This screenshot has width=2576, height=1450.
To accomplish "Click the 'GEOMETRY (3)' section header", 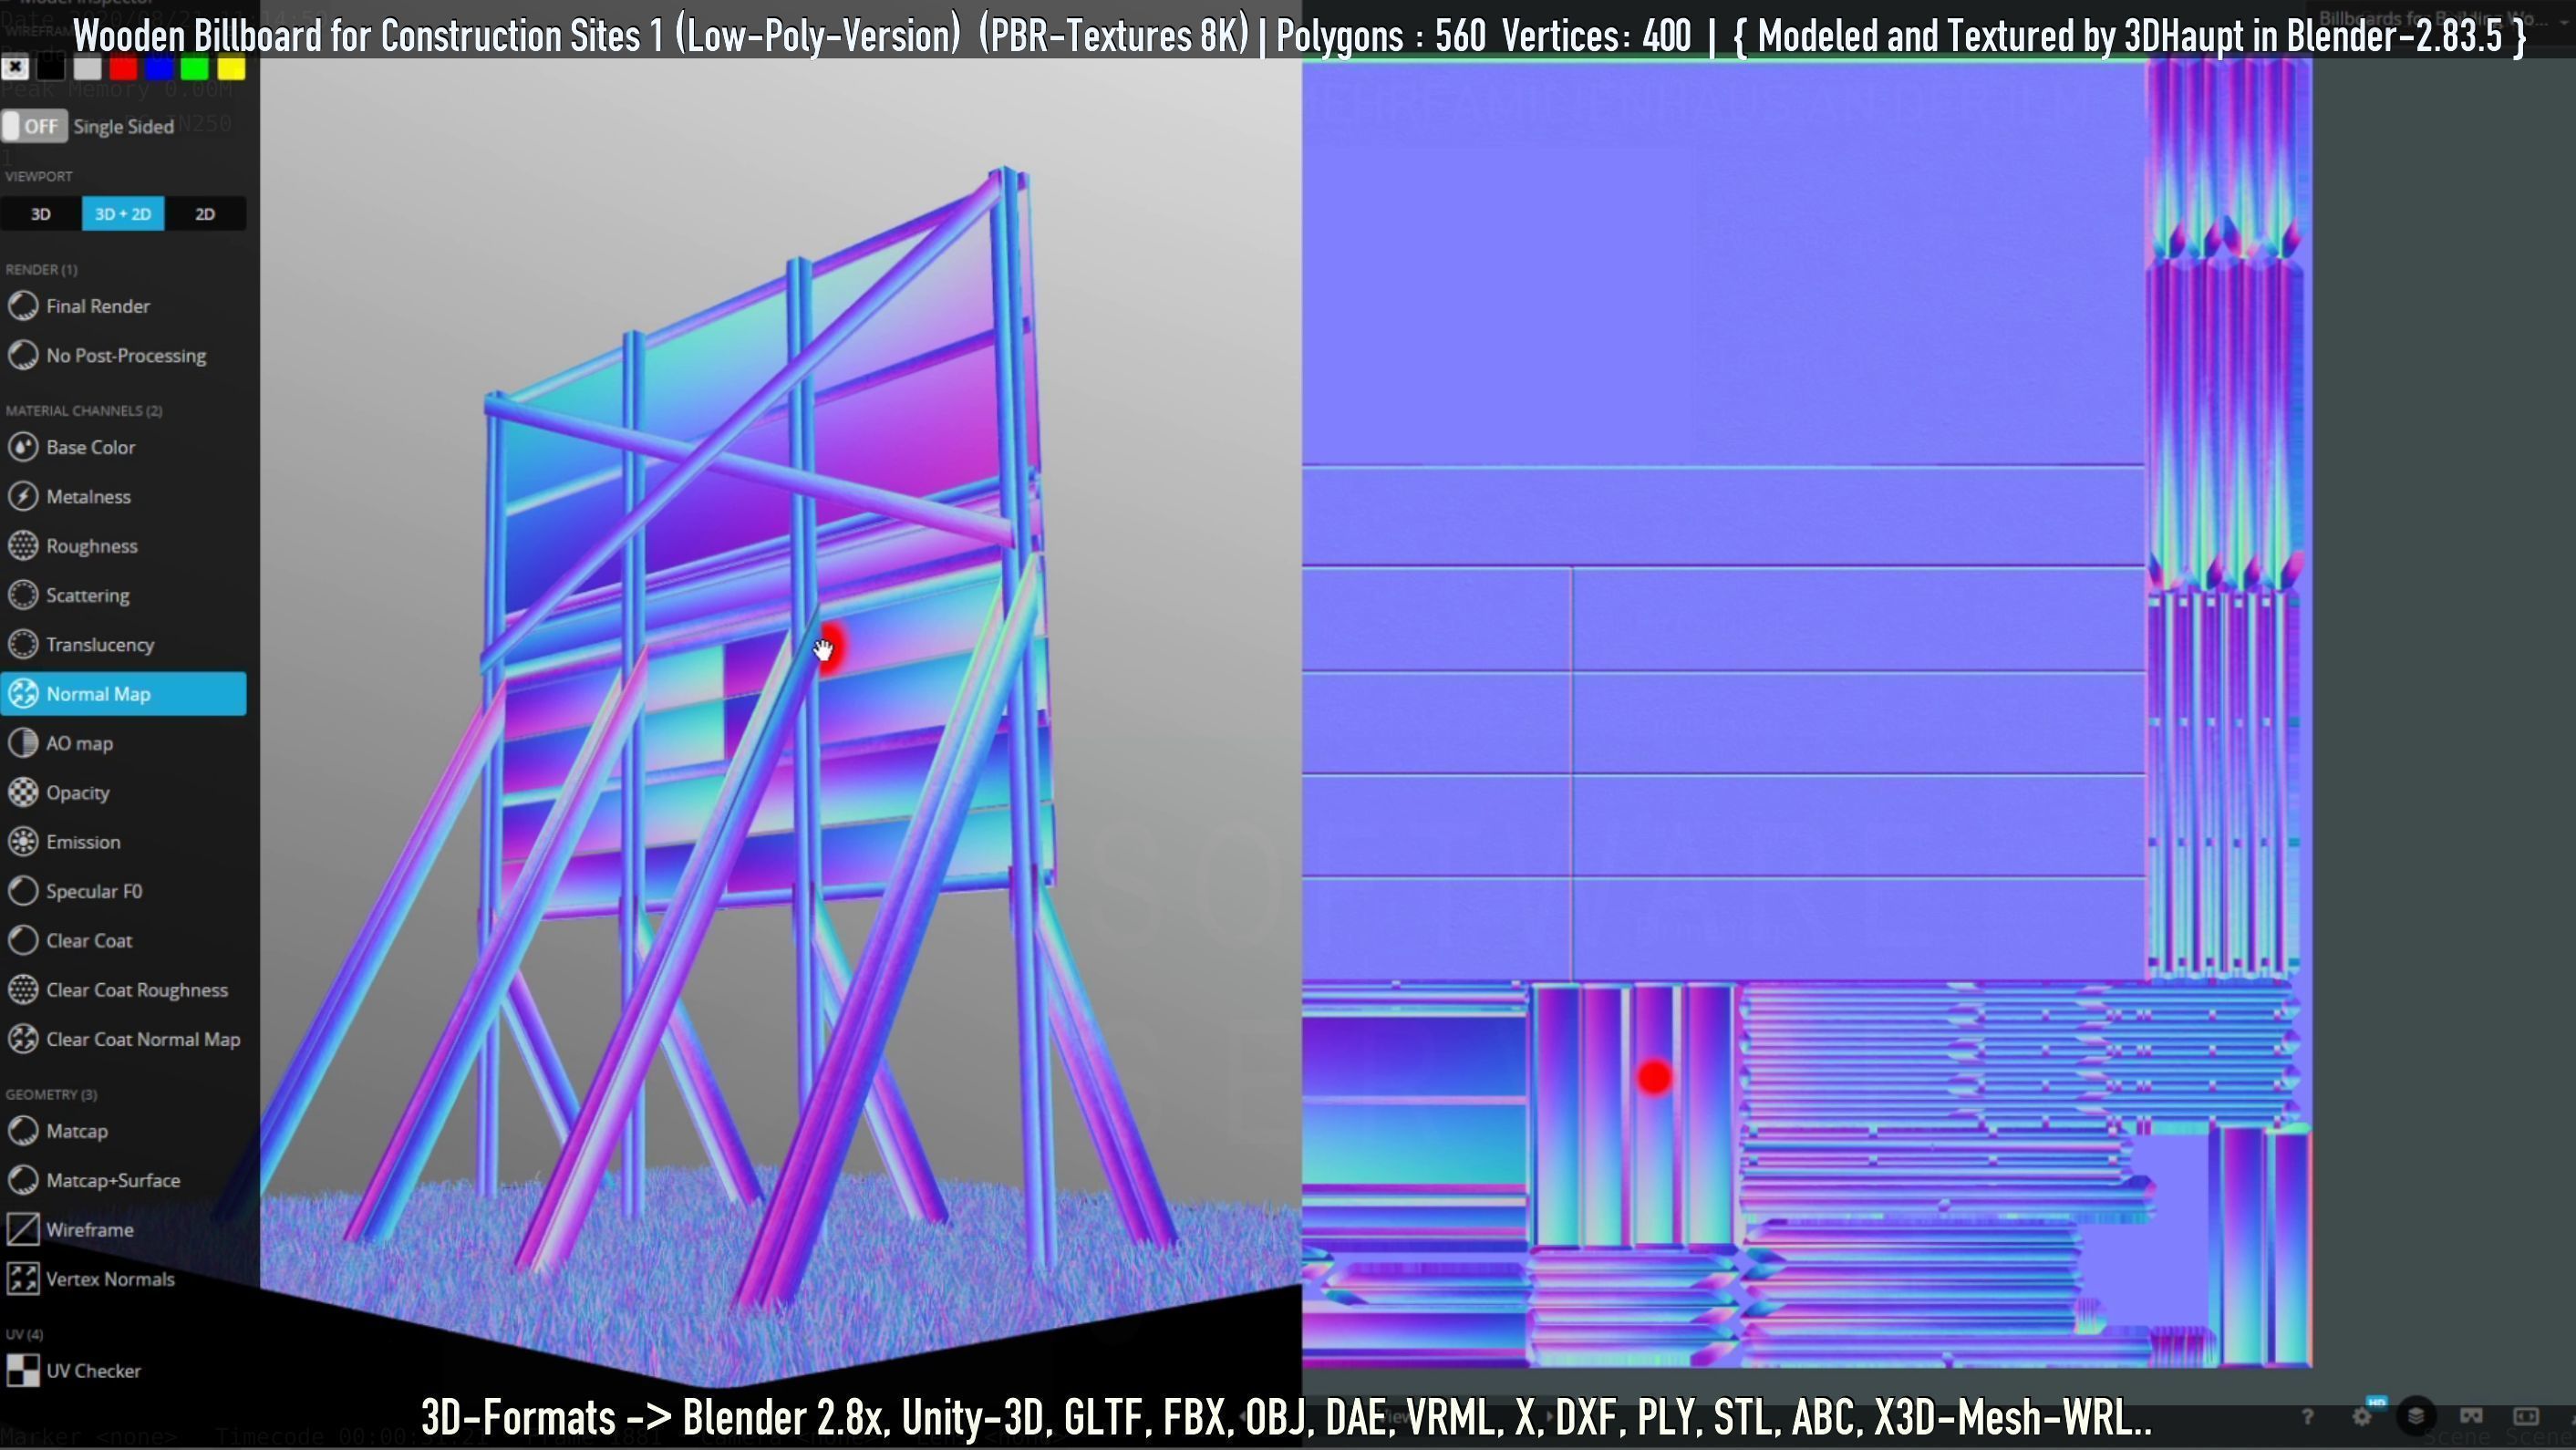I will point(51,1095).
